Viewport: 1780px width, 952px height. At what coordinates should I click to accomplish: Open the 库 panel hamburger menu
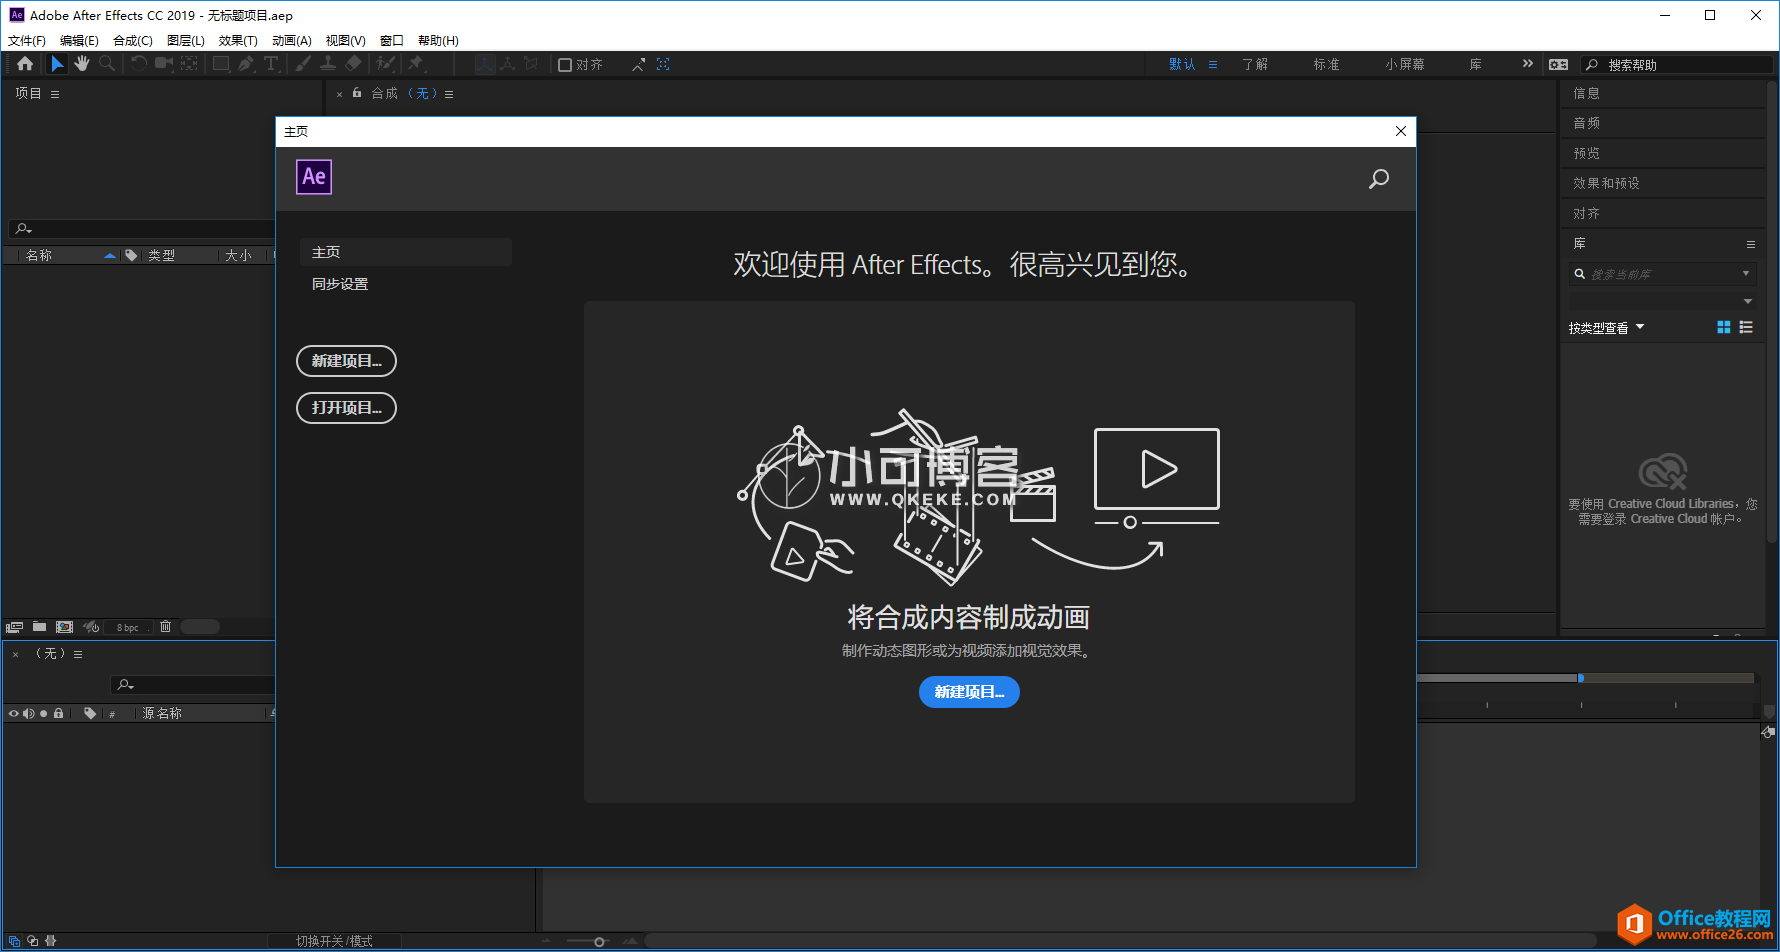coord(1751,244)
